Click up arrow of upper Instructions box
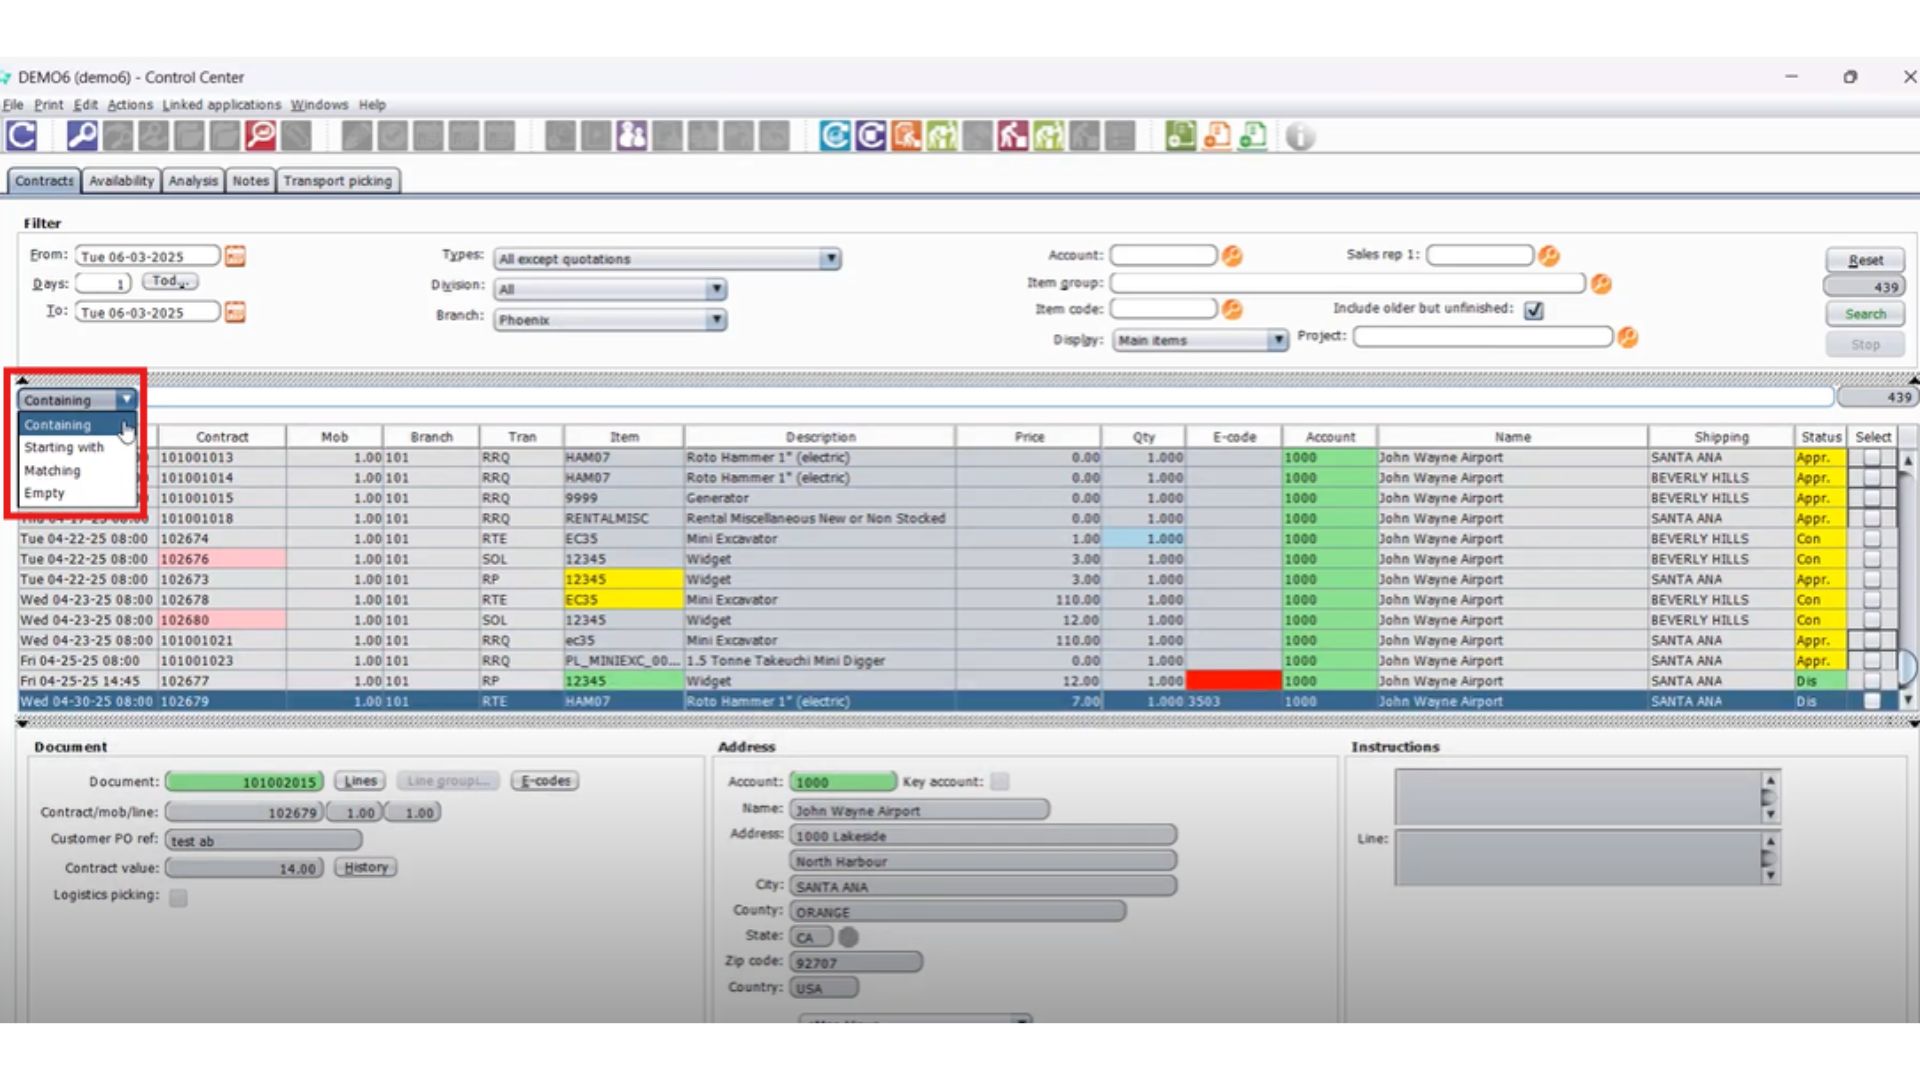 point(1770,780)
